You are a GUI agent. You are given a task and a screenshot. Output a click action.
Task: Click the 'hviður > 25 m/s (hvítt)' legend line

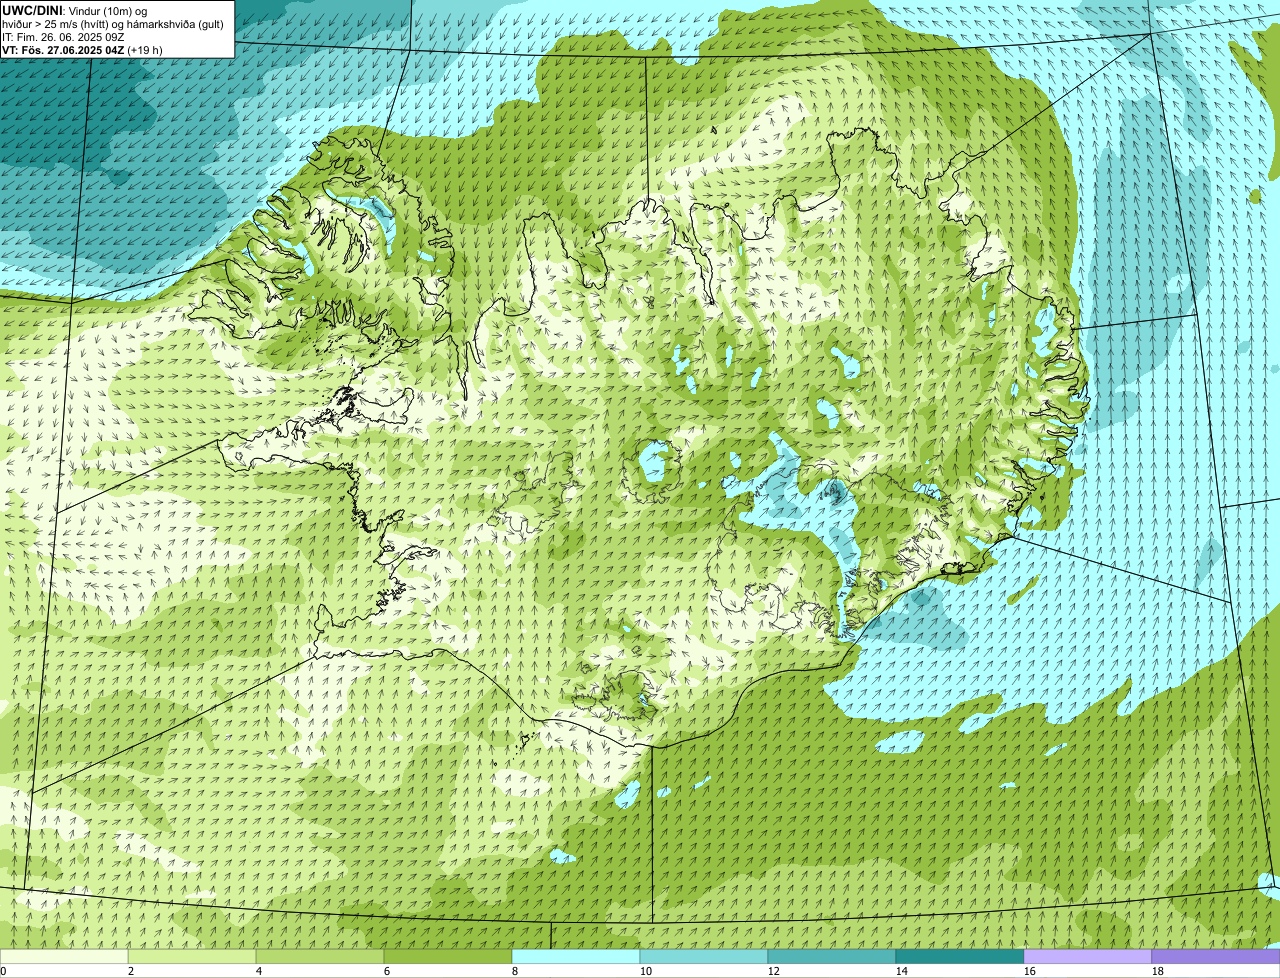point(57,24)
